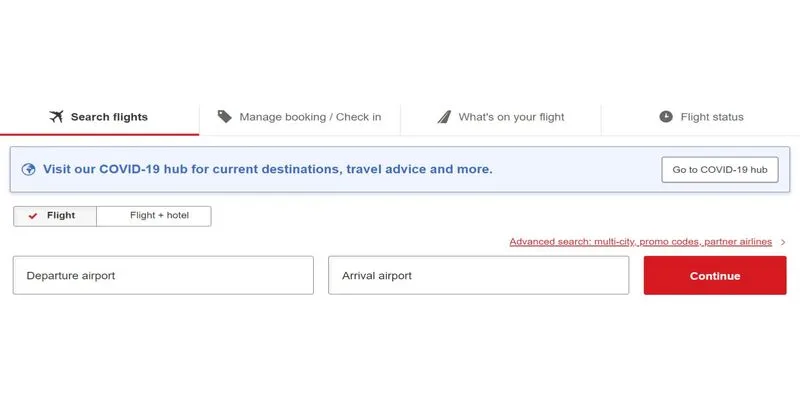Open the Search flights tab

(99, 118)
